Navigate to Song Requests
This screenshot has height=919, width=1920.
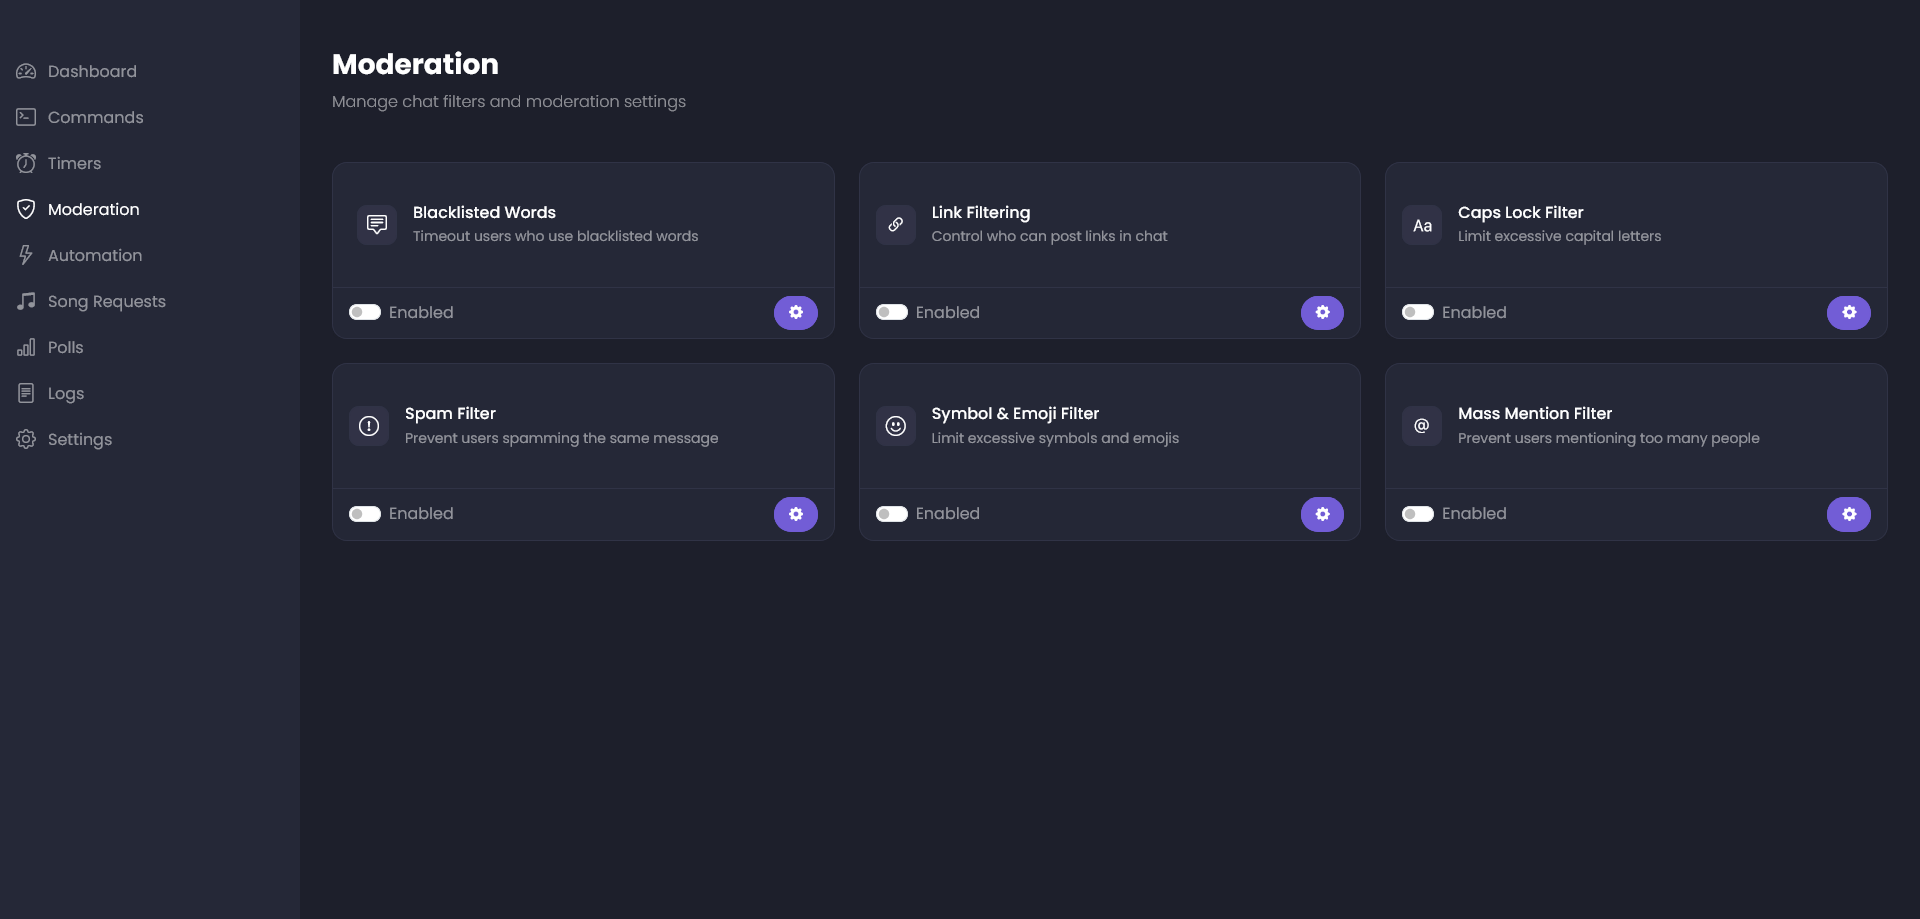(106, 301)
